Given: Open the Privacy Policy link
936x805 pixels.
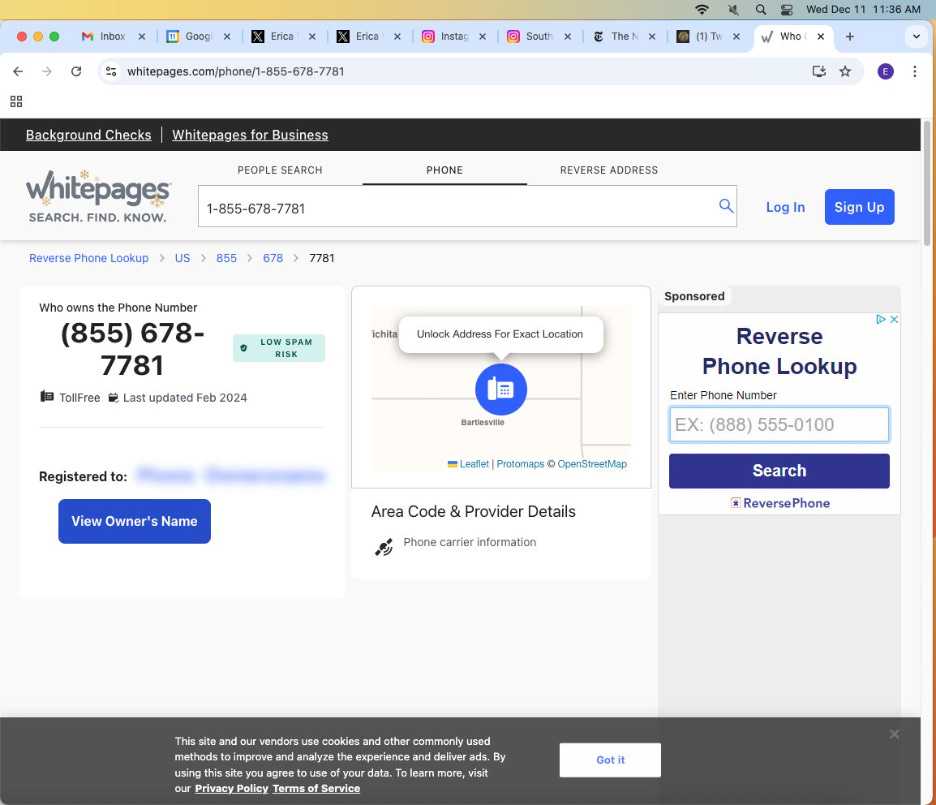Looking at the screenshot, I should click(x=232, y=788).
